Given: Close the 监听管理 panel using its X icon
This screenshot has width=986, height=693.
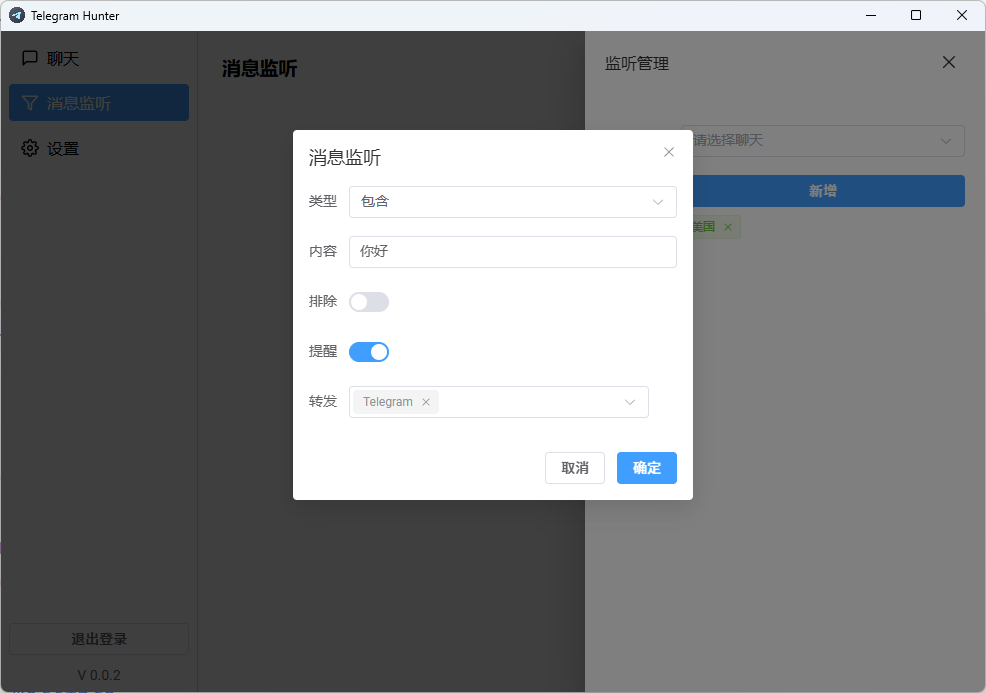Looking at the screenshot, I should [x=948, y=62].
